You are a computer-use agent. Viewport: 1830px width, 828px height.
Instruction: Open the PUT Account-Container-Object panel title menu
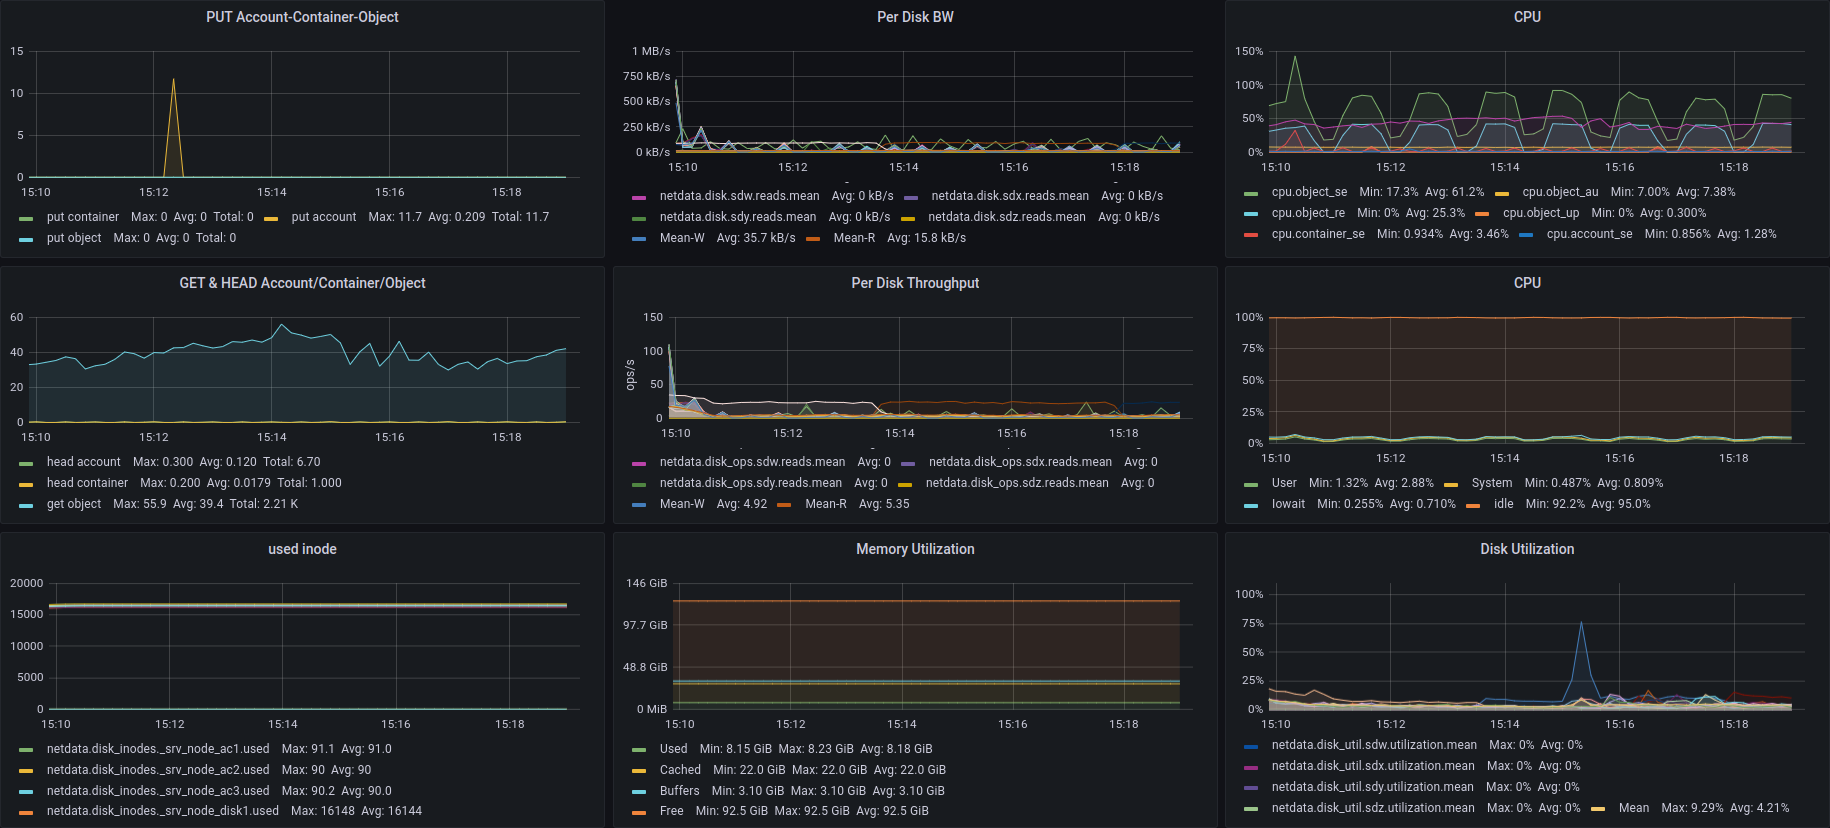tap(302, 17)
